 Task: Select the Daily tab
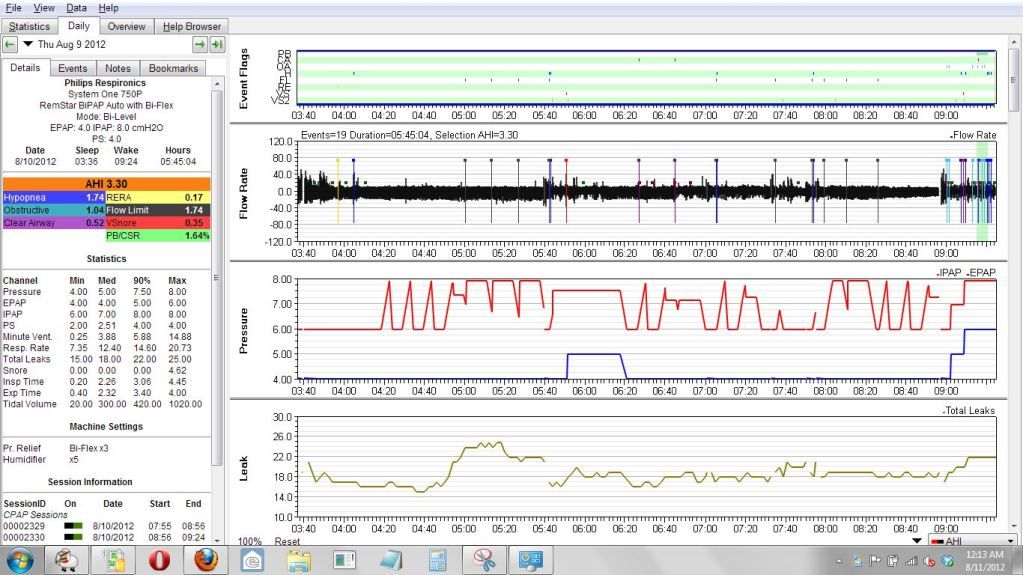click(x=78, y=26)
